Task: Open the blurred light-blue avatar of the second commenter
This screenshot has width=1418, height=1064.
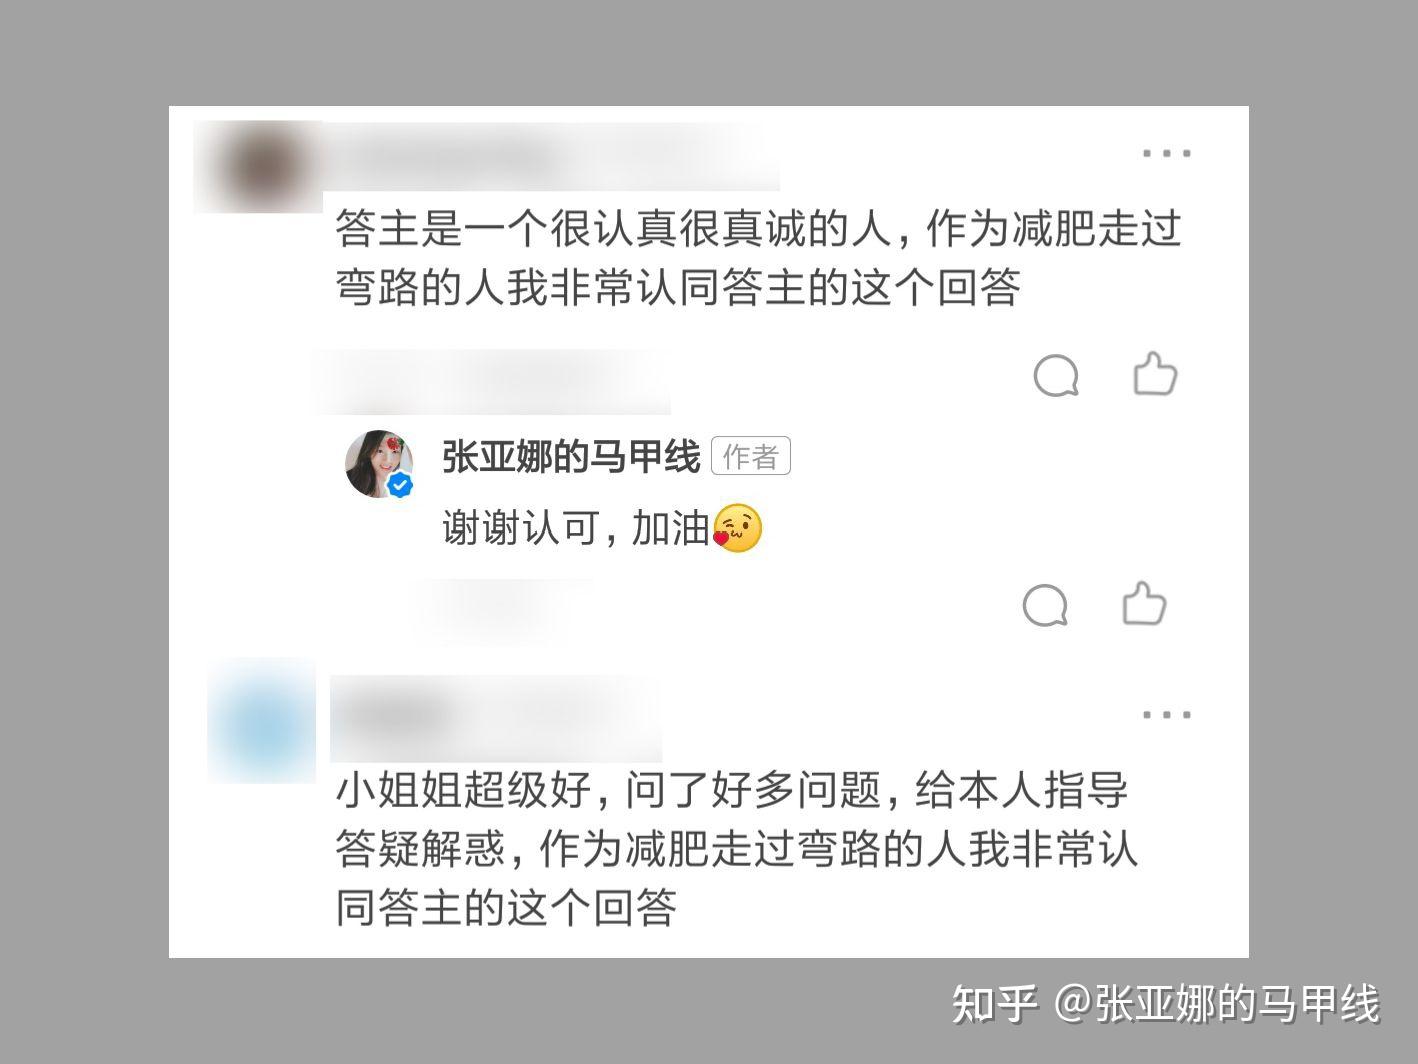Action: 262,719
